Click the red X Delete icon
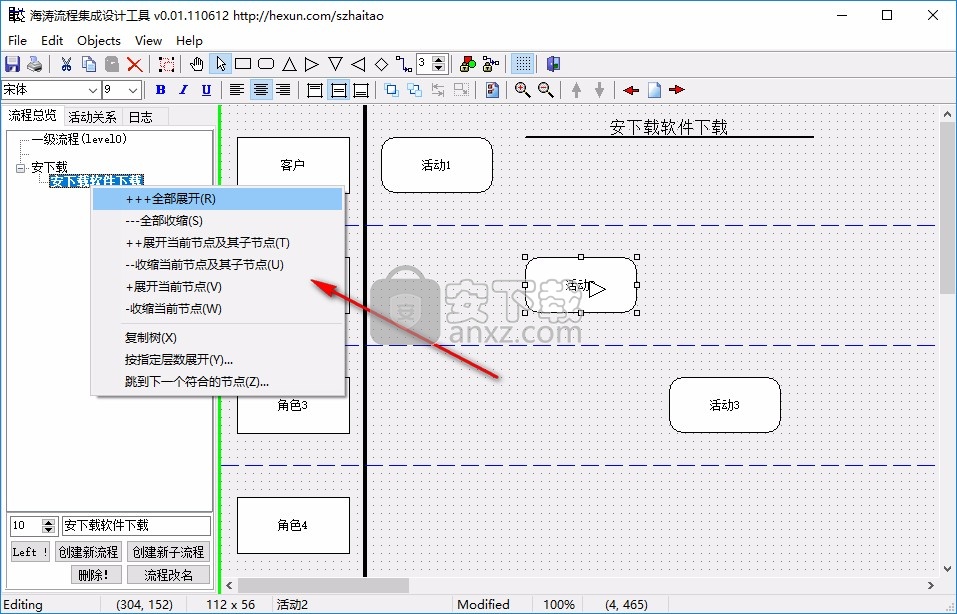 coord(134,64)
